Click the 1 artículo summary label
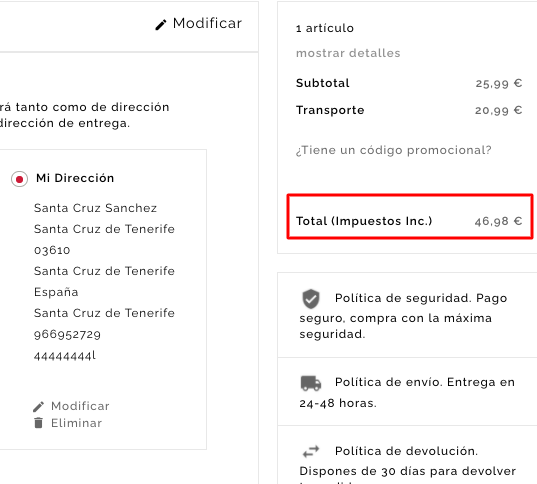This screenshot has height=484, width=537. (325, 28)
